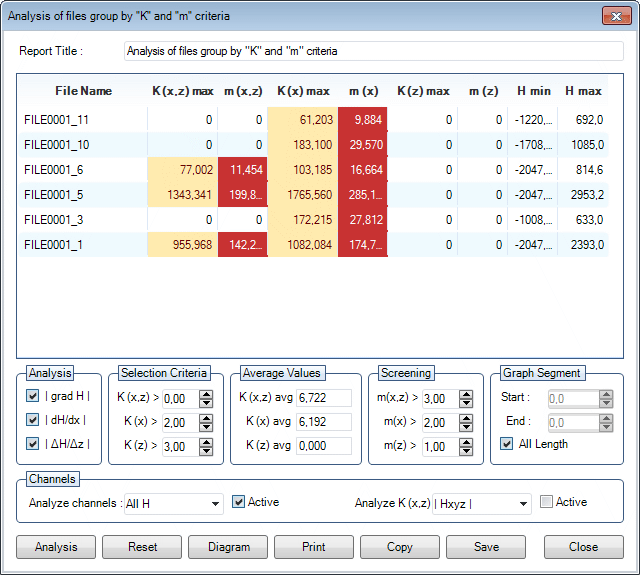This screenshot has width=640, height=575.
Task: Click the Analysis button
Action: click(x=56, y=547)
